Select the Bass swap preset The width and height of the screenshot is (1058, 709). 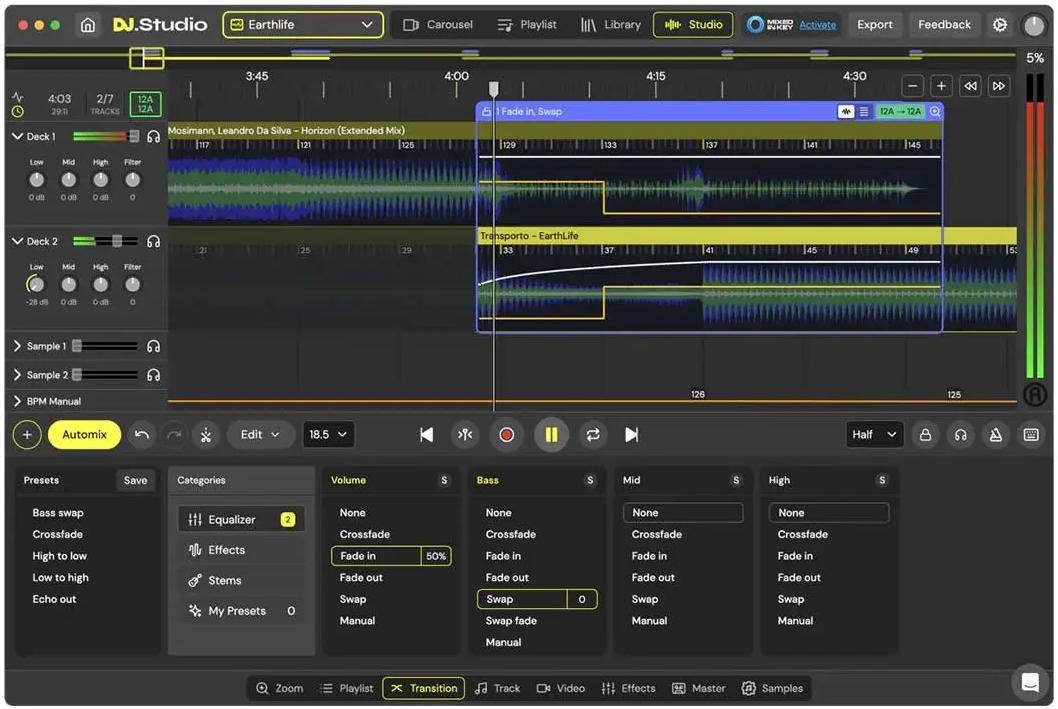tap(58, 513)
